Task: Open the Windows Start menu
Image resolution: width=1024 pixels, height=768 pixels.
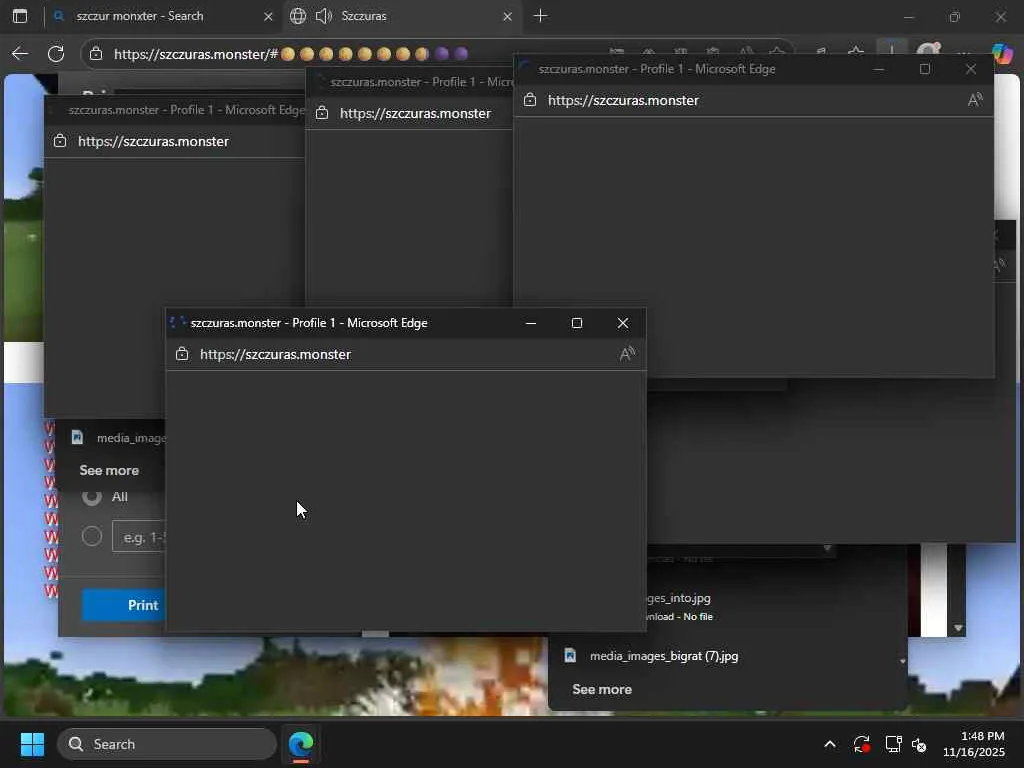Action: [32, 744]
